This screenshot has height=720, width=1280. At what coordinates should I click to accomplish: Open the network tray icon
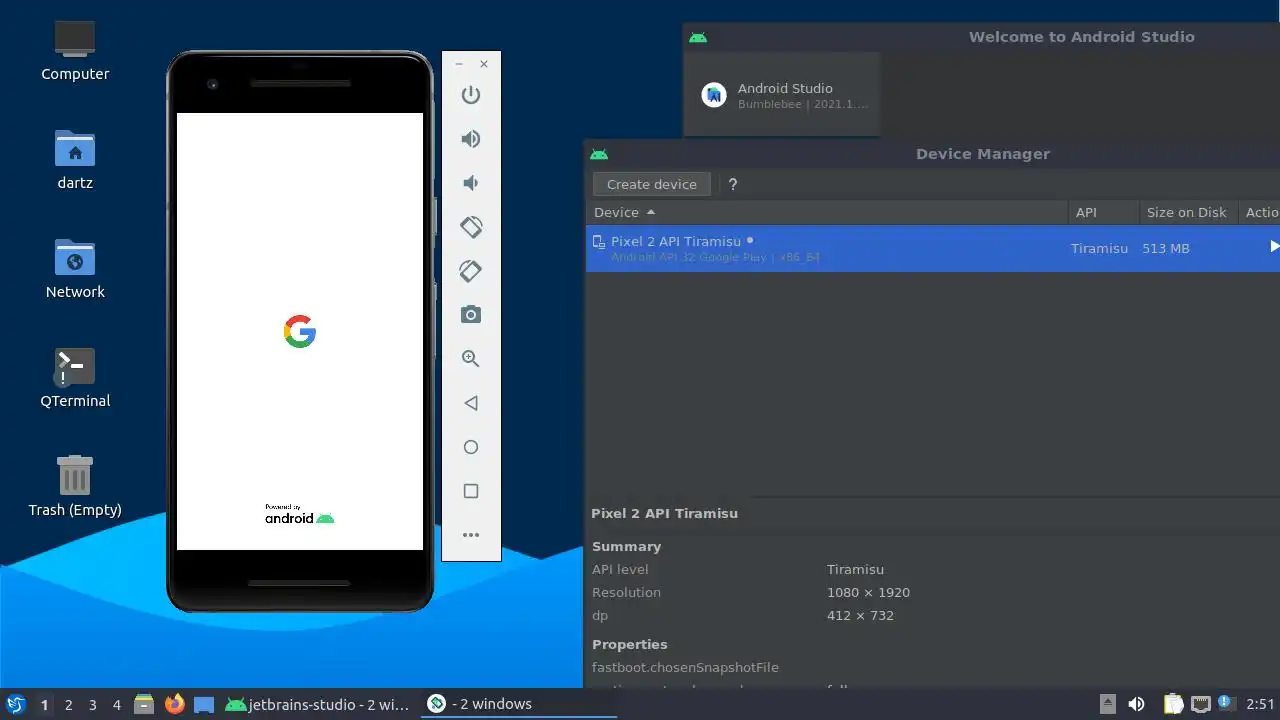click(1200, 704)
